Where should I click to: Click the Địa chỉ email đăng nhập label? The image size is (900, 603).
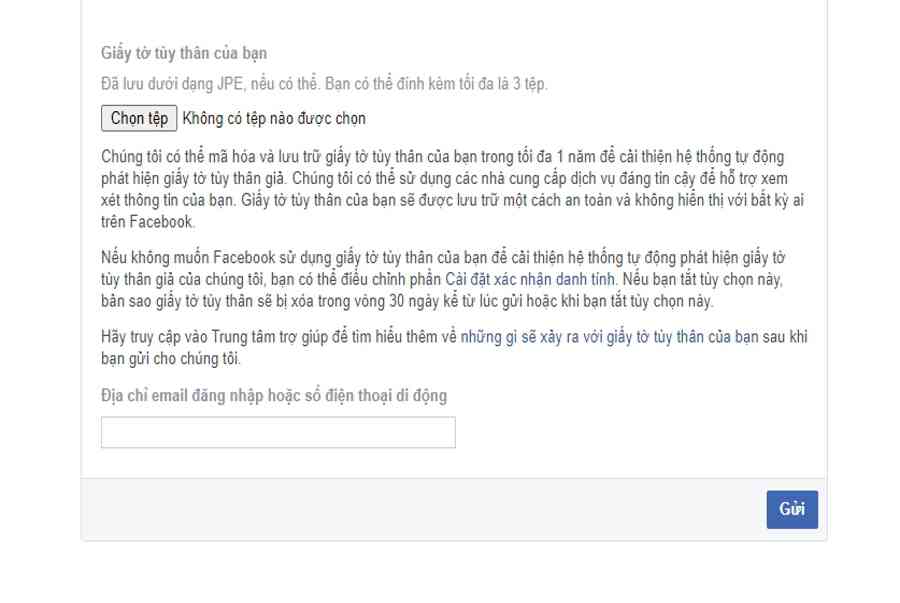(274, 396)
